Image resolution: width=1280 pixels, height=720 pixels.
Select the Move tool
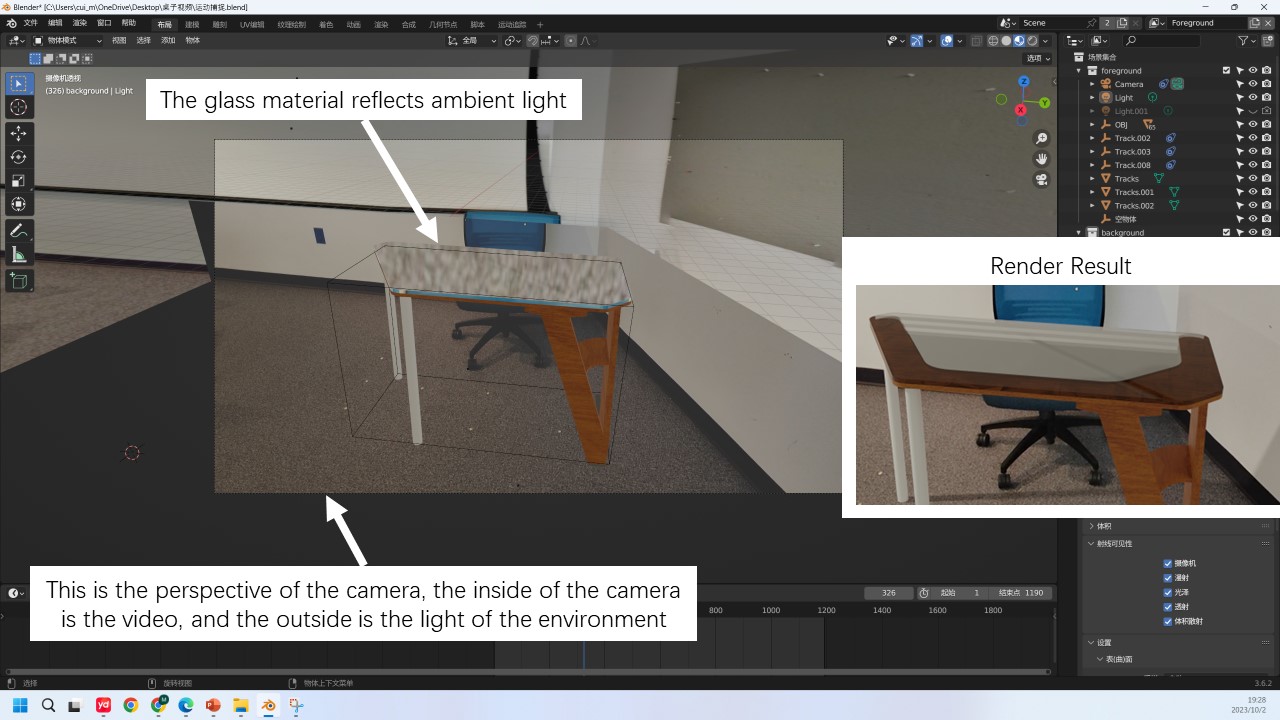(19, 133)
